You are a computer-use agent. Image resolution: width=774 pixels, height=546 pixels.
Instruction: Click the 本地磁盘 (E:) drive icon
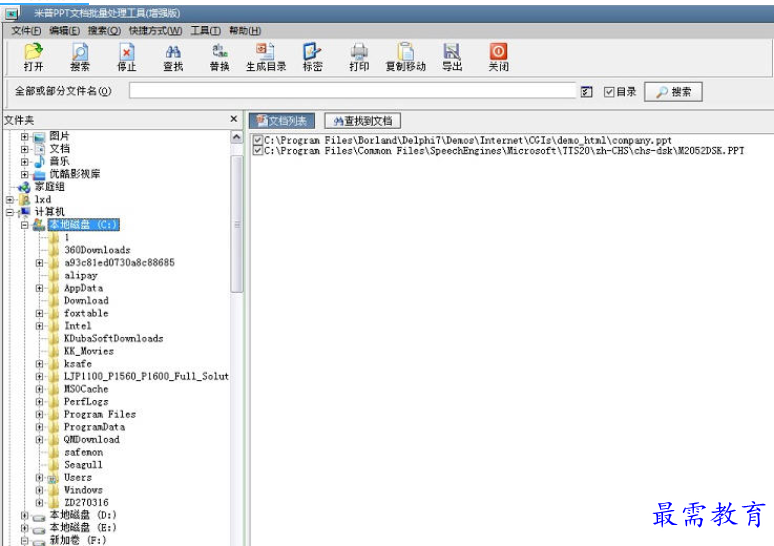(39, 529)
